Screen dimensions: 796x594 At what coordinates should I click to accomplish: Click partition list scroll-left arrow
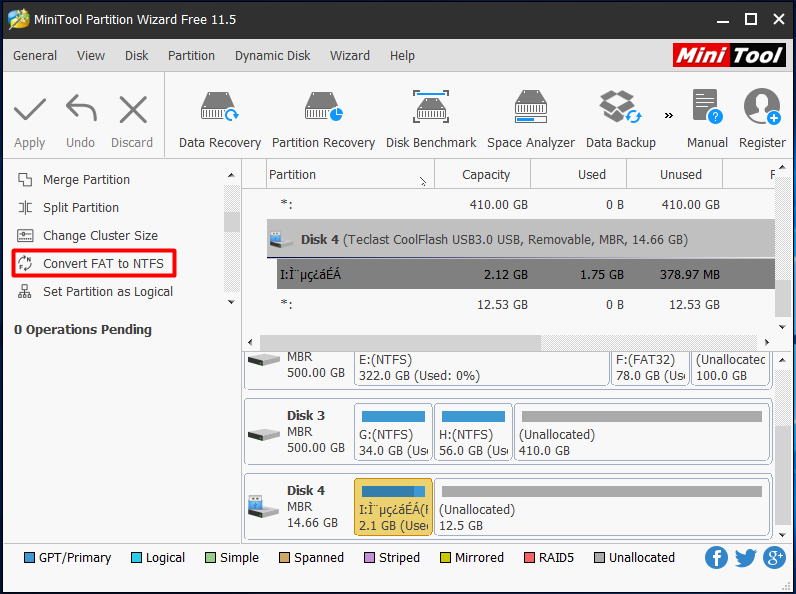tap(250, 342)
